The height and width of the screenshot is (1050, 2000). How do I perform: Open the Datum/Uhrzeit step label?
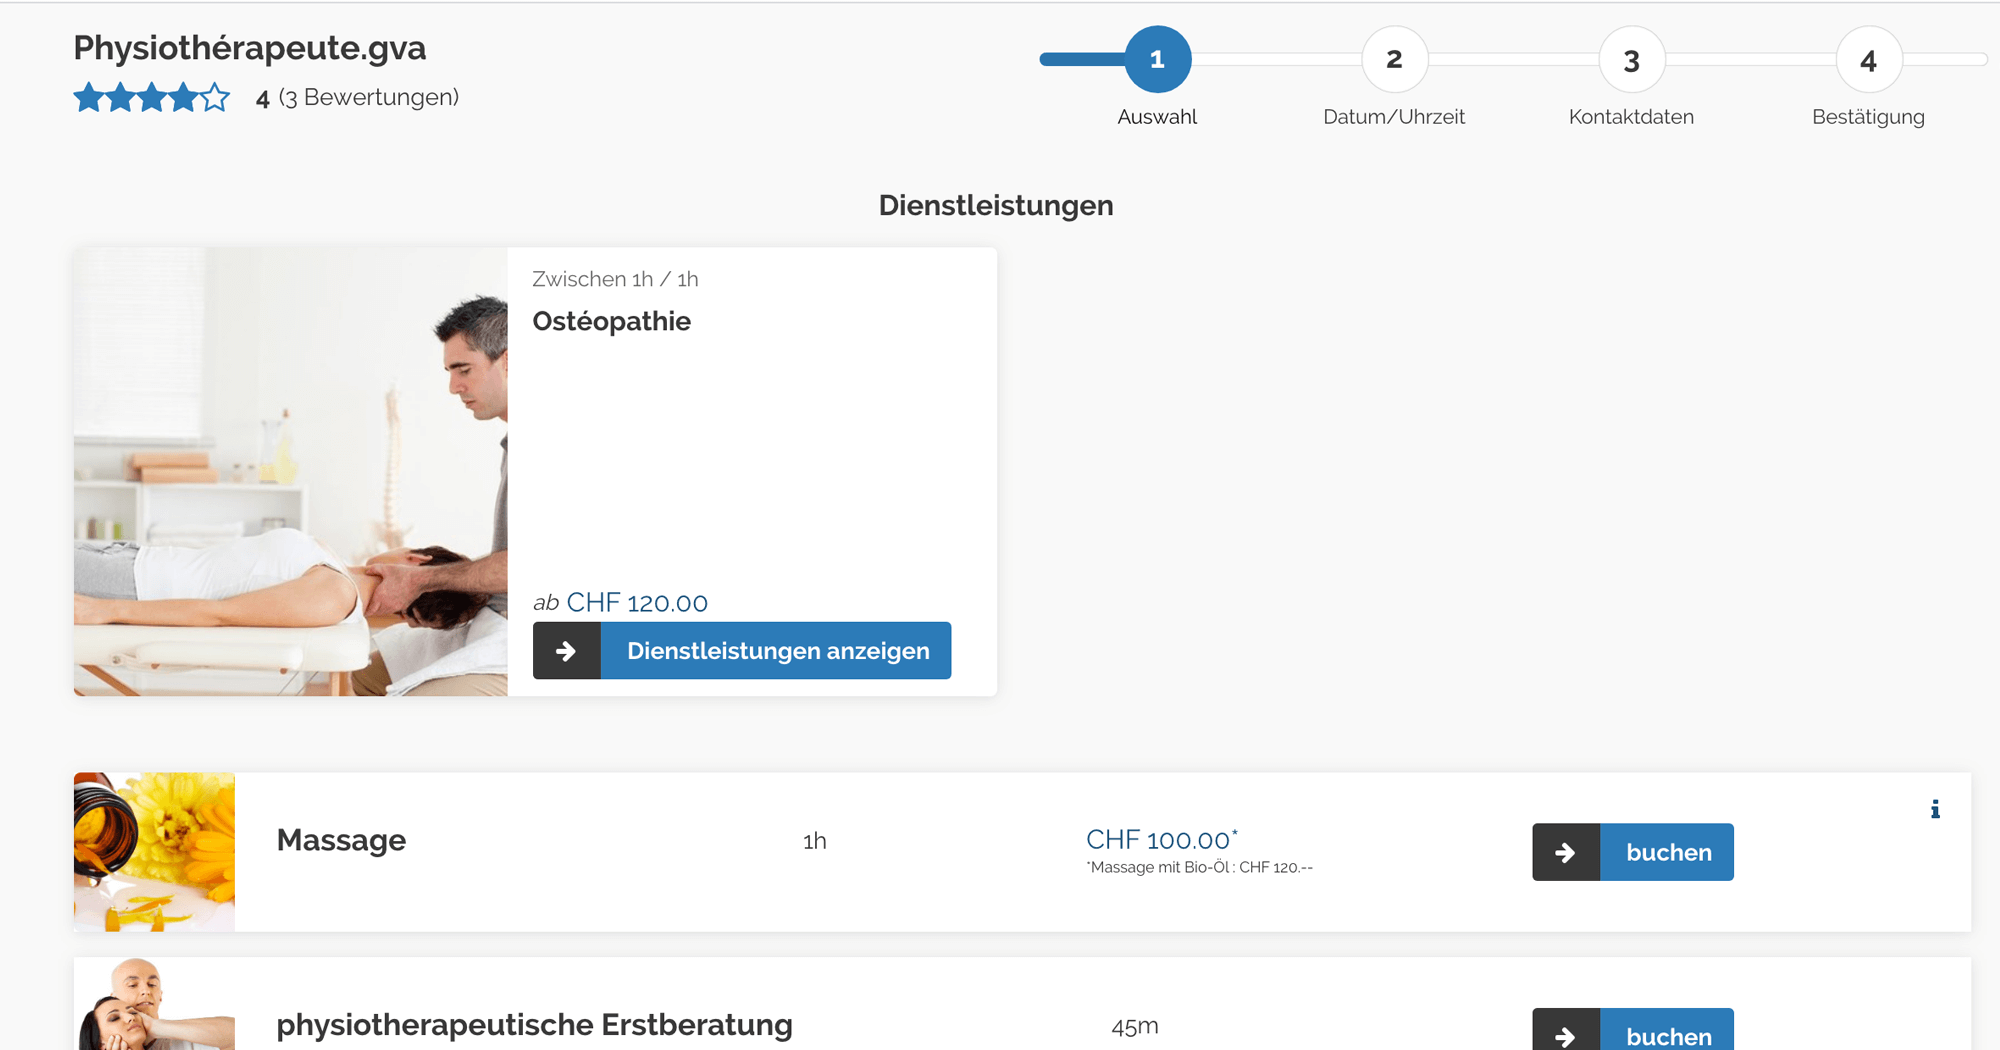[1393, 117]
